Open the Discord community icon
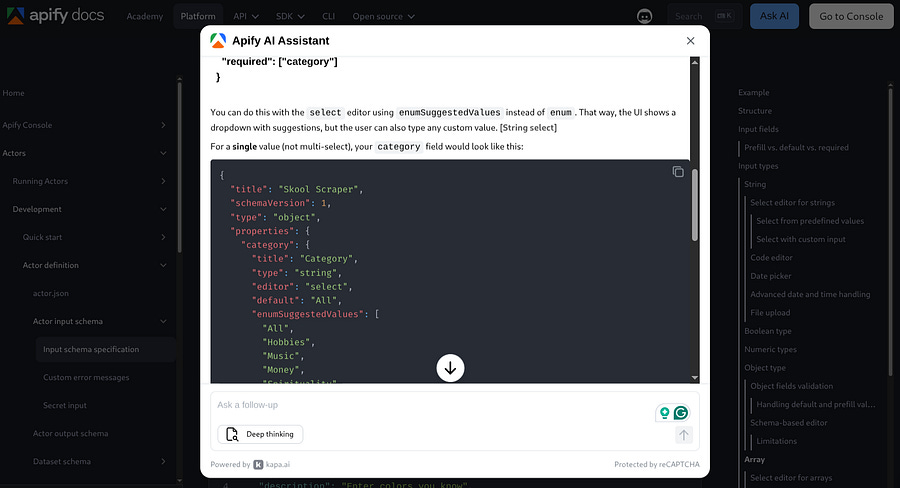 [x=645, y=16]
